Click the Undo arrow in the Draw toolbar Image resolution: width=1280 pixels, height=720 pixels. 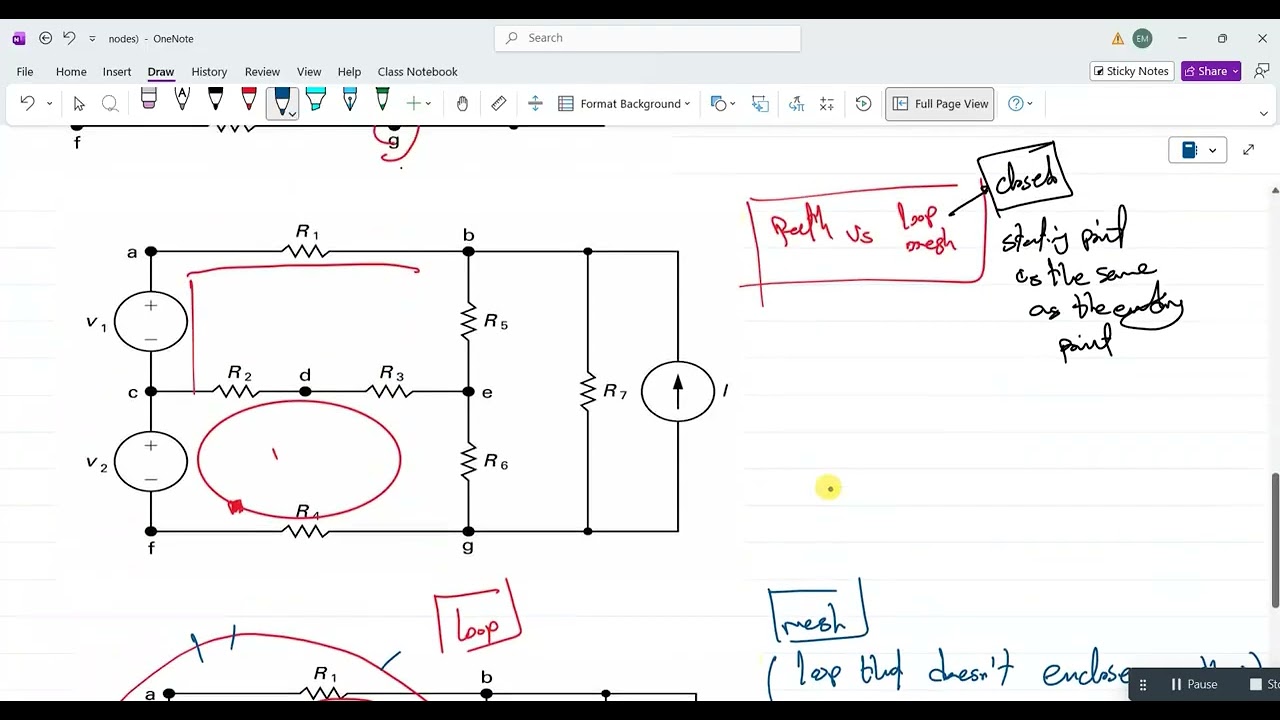pyautogui.click(x=27, y=103)
